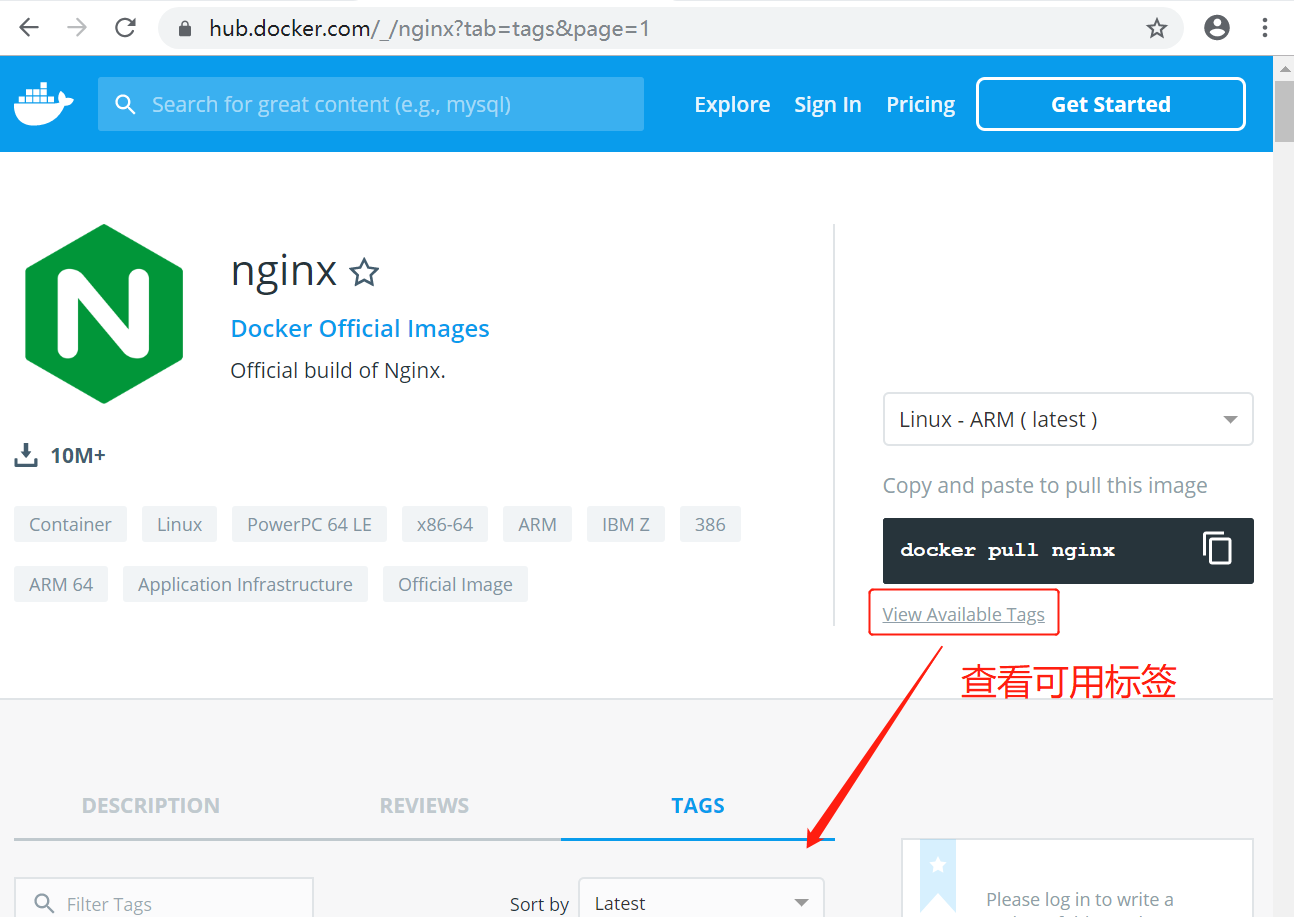Click the Filter Tags input field
The image size is (1294, 917).
(164, 898)
